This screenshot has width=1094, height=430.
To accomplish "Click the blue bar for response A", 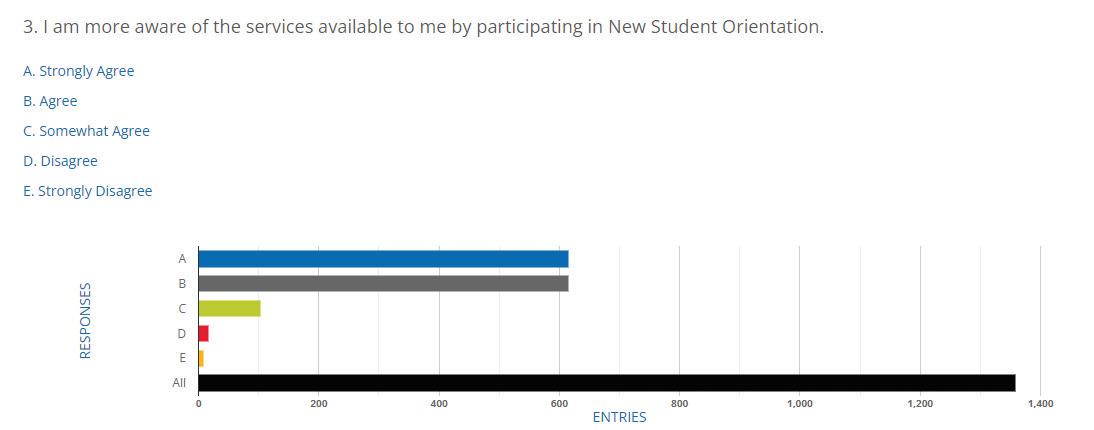I will coord(383,259).
